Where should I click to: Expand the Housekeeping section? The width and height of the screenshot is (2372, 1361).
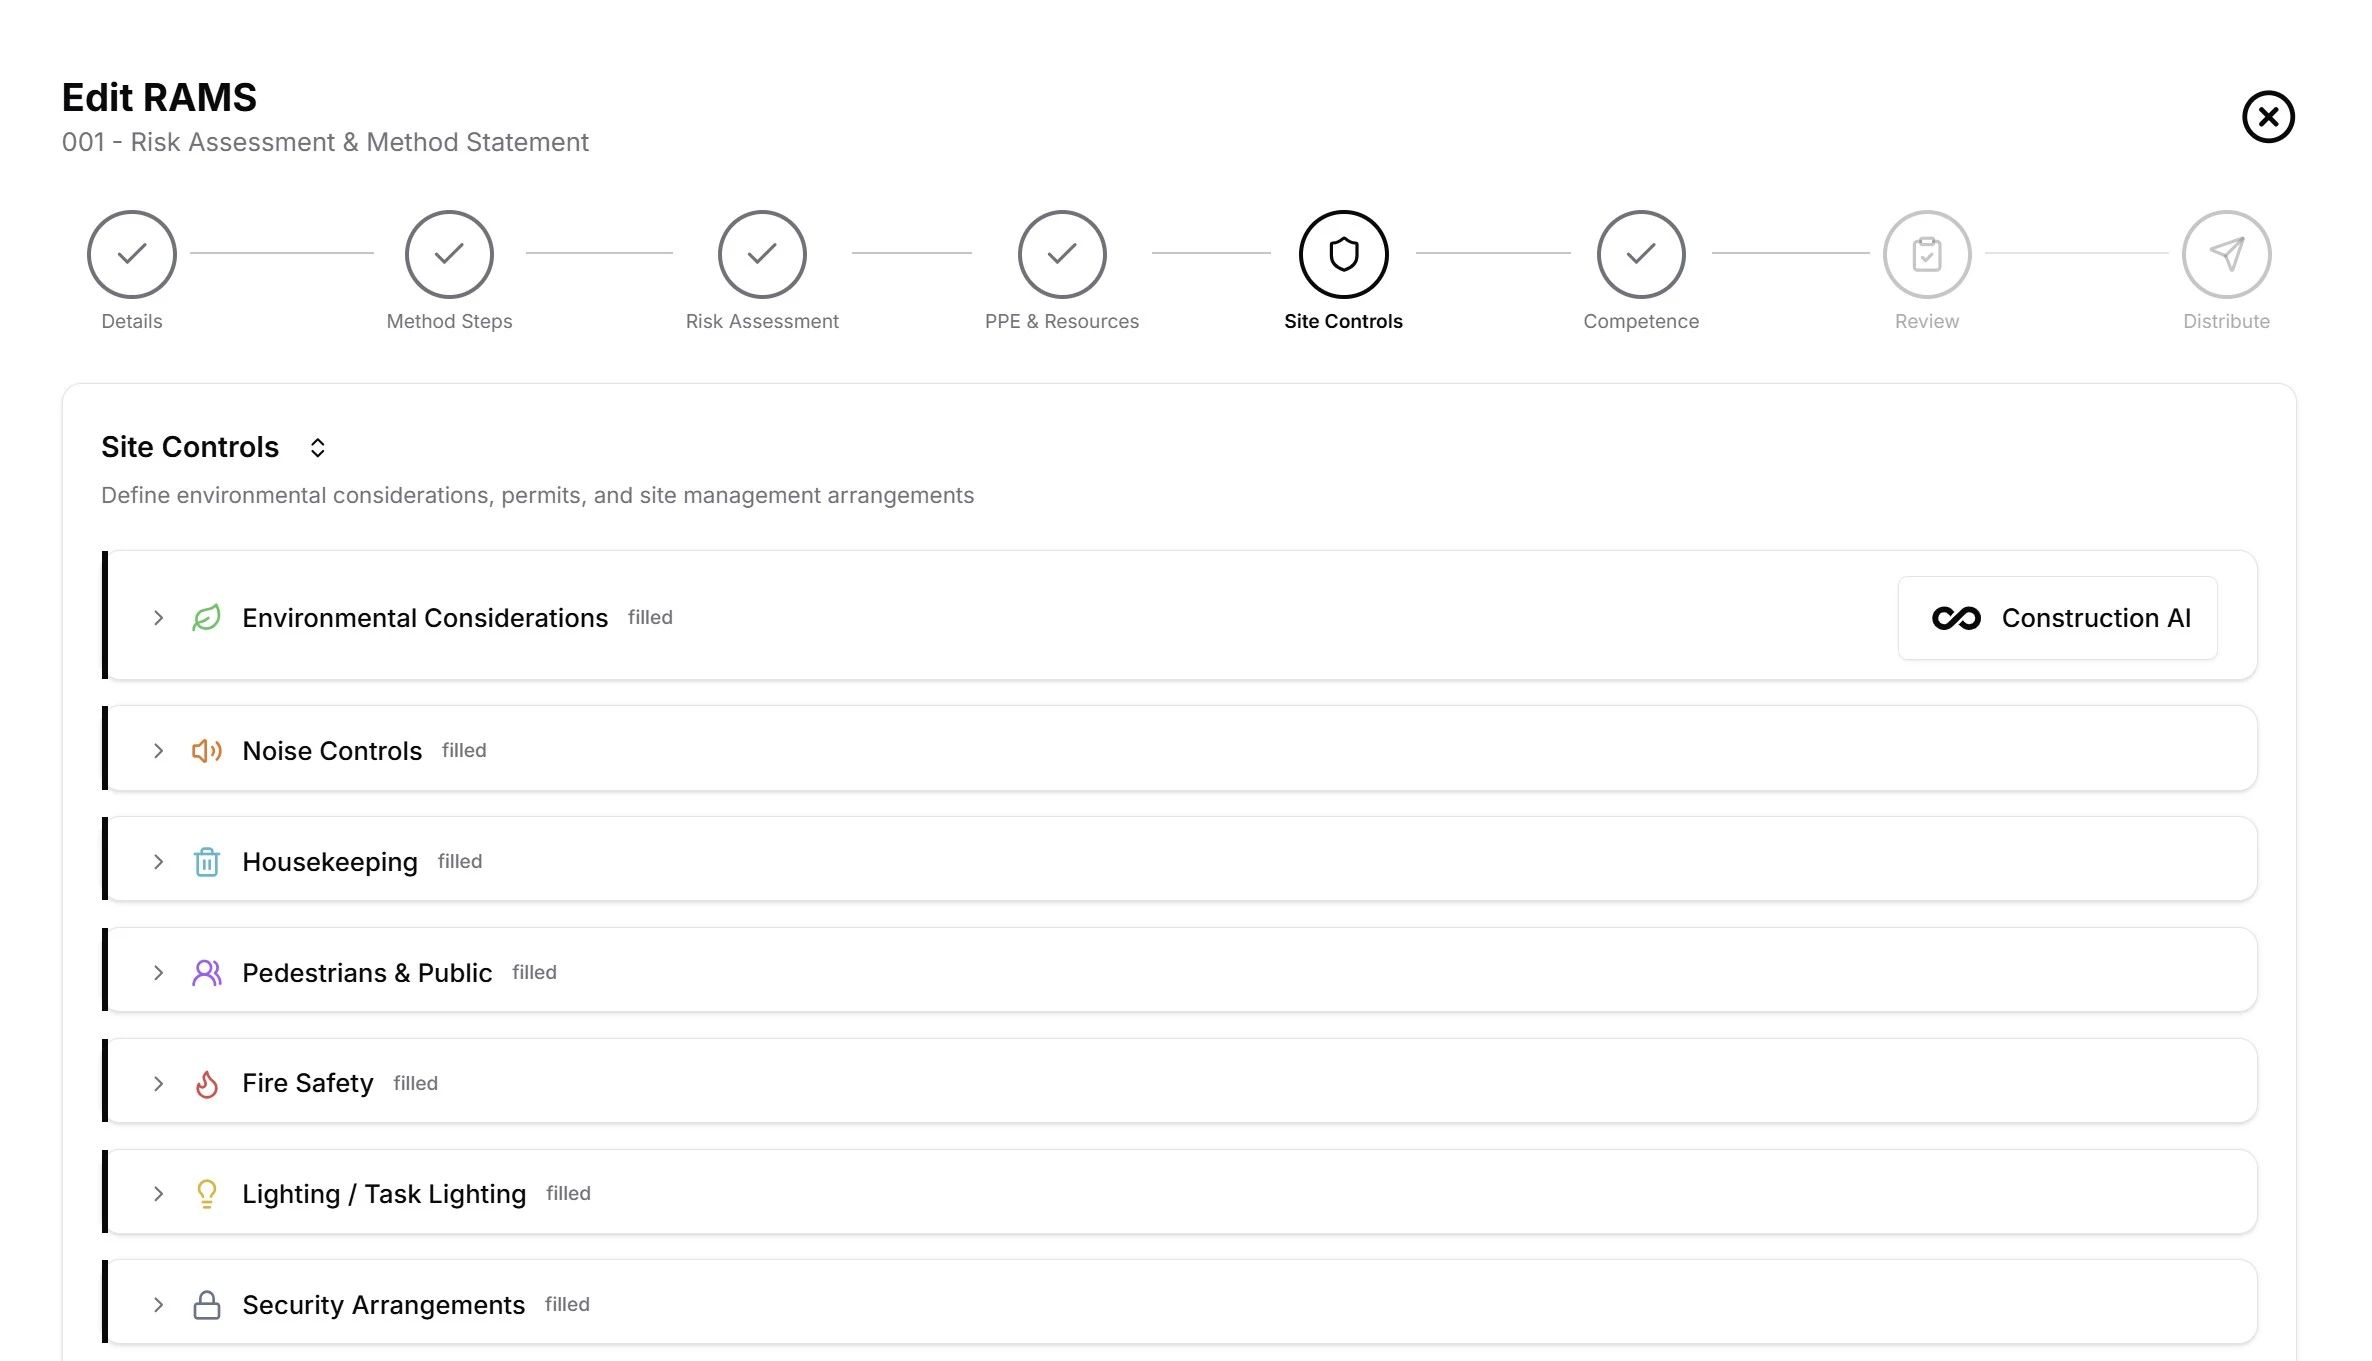[x=158, y=861]
